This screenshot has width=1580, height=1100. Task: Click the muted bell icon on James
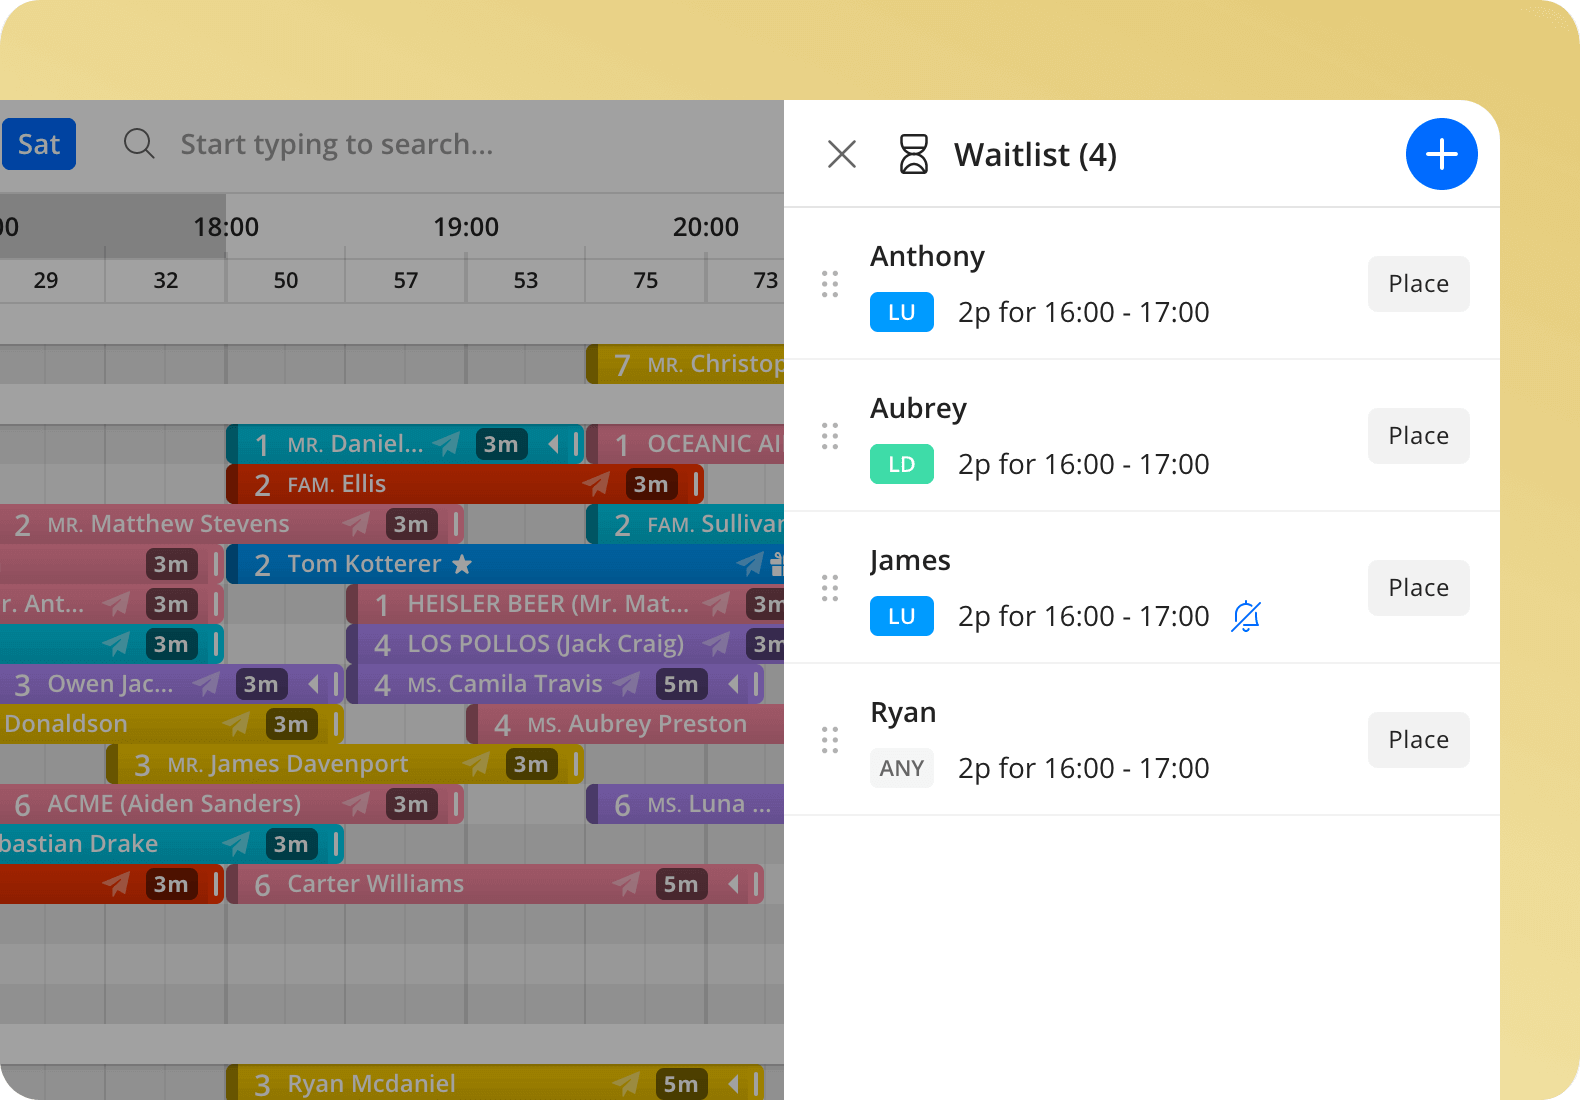click(x=1245, y=616)
